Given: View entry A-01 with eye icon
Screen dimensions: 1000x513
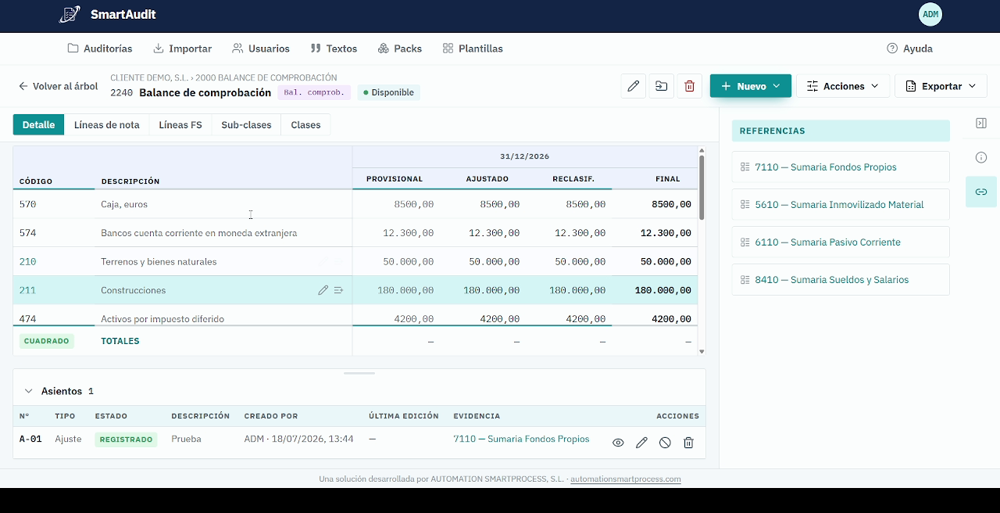Looking at the screenshot, I should 618,443.
